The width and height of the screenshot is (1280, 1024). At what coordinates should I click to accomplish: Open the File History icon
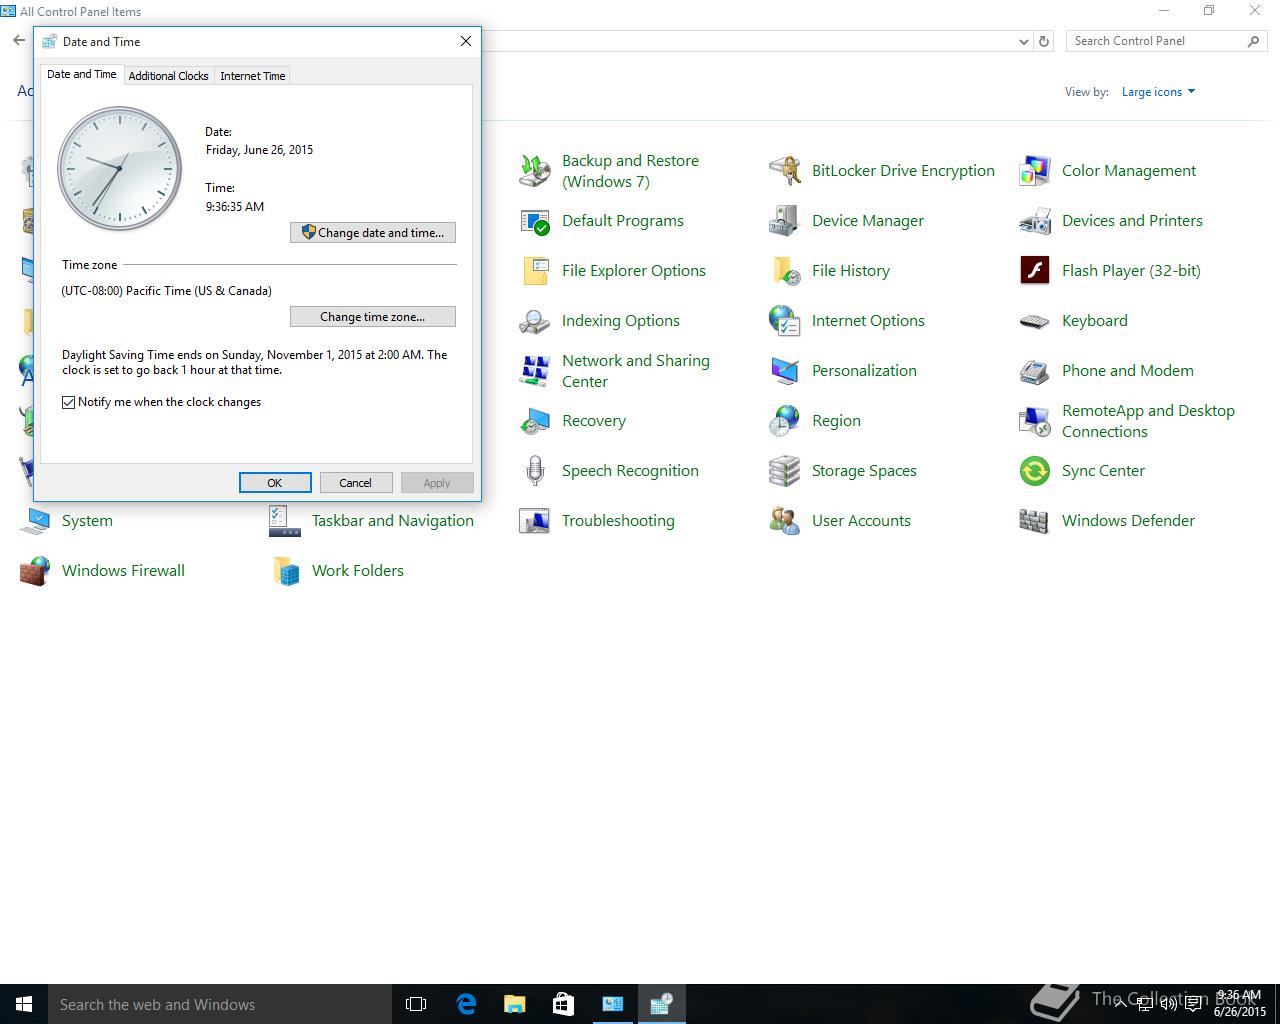(785, 271)
